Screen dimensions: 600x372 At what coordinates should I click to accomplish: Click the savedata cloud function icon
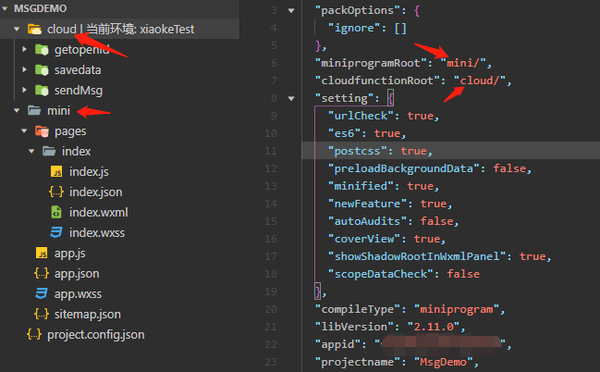[x=42, y=70]
